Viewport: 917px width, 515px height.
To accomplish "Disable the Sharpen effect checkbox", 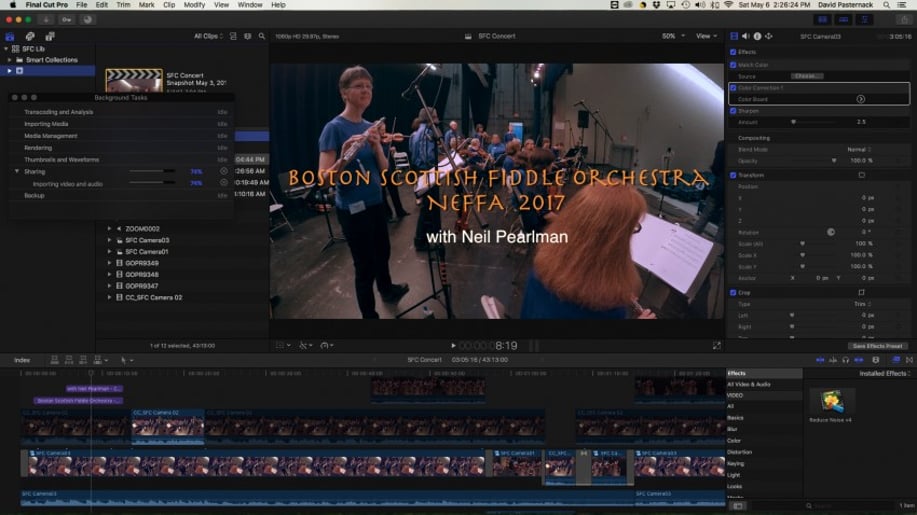I will tap(733, 110).
